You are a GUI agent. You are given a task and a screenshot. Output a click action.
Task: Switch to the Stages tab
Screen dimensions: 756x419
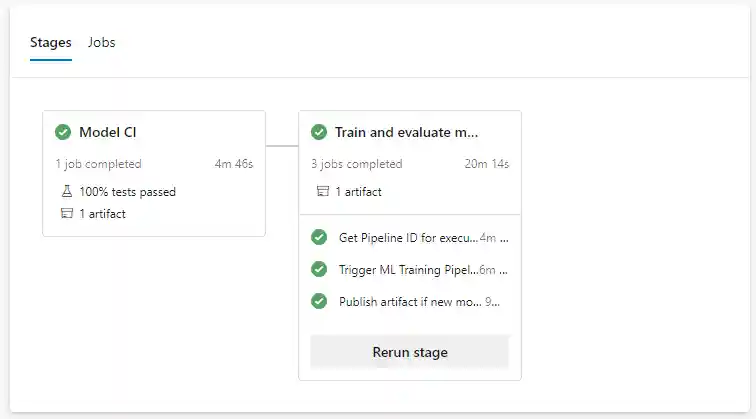click(x=50, y=43)
